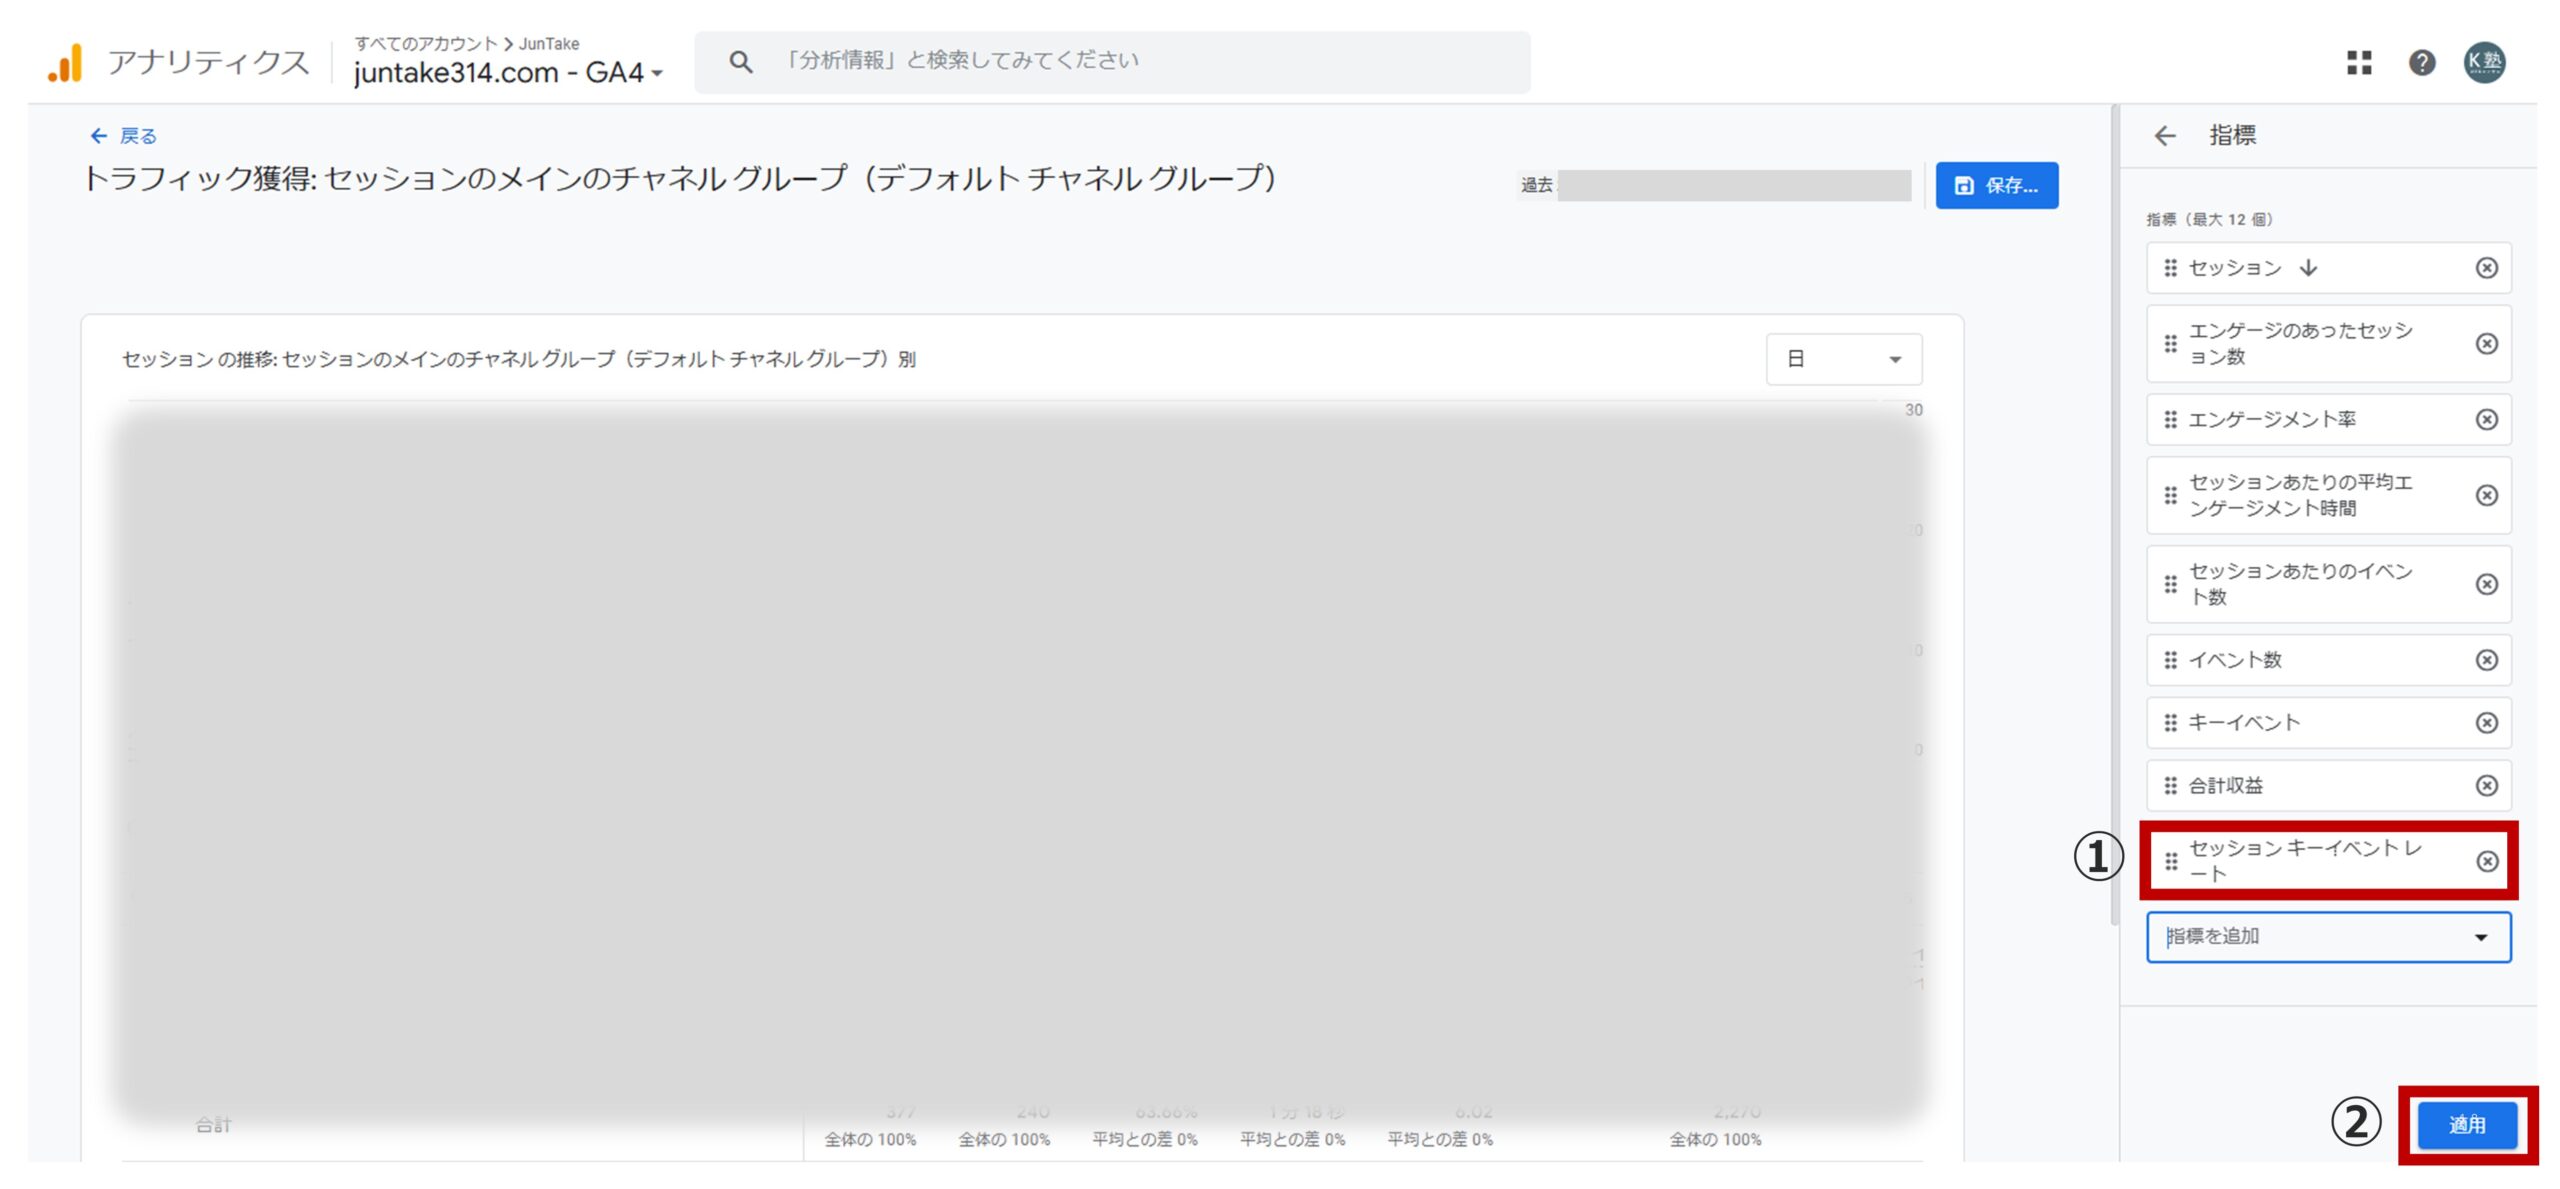Image resolution: width=2560 pixels, height=1189 pixels.
Task: Remove the セッション metric via its X icon
Action: (2487, 268)
